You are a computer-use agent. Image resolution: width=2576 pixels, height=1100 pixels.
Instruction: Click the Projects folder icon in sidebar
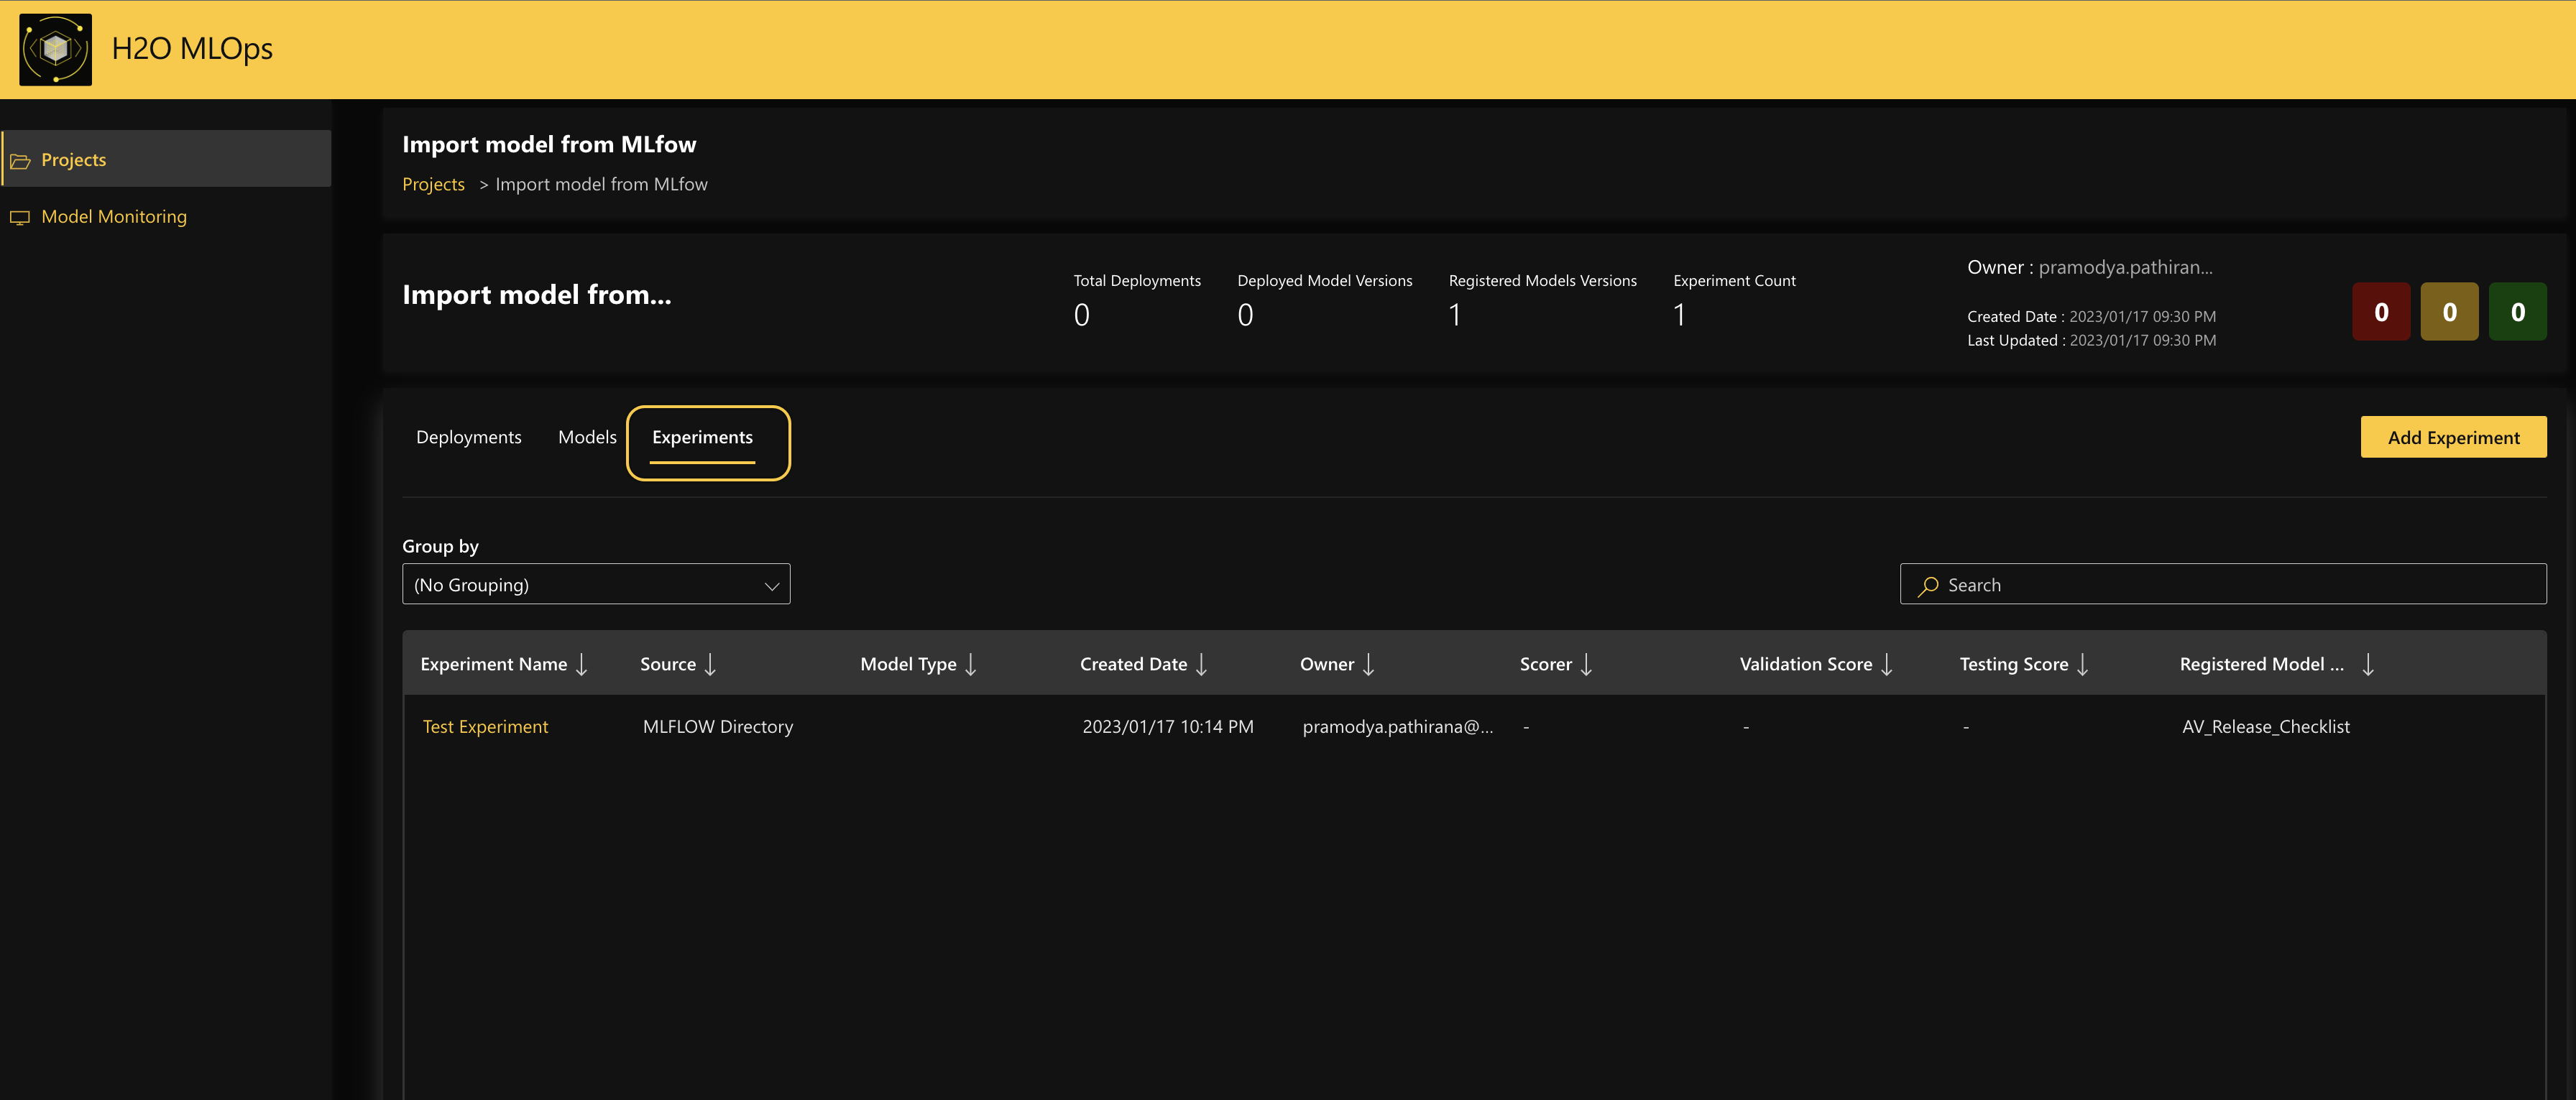(x=20, y=161)
